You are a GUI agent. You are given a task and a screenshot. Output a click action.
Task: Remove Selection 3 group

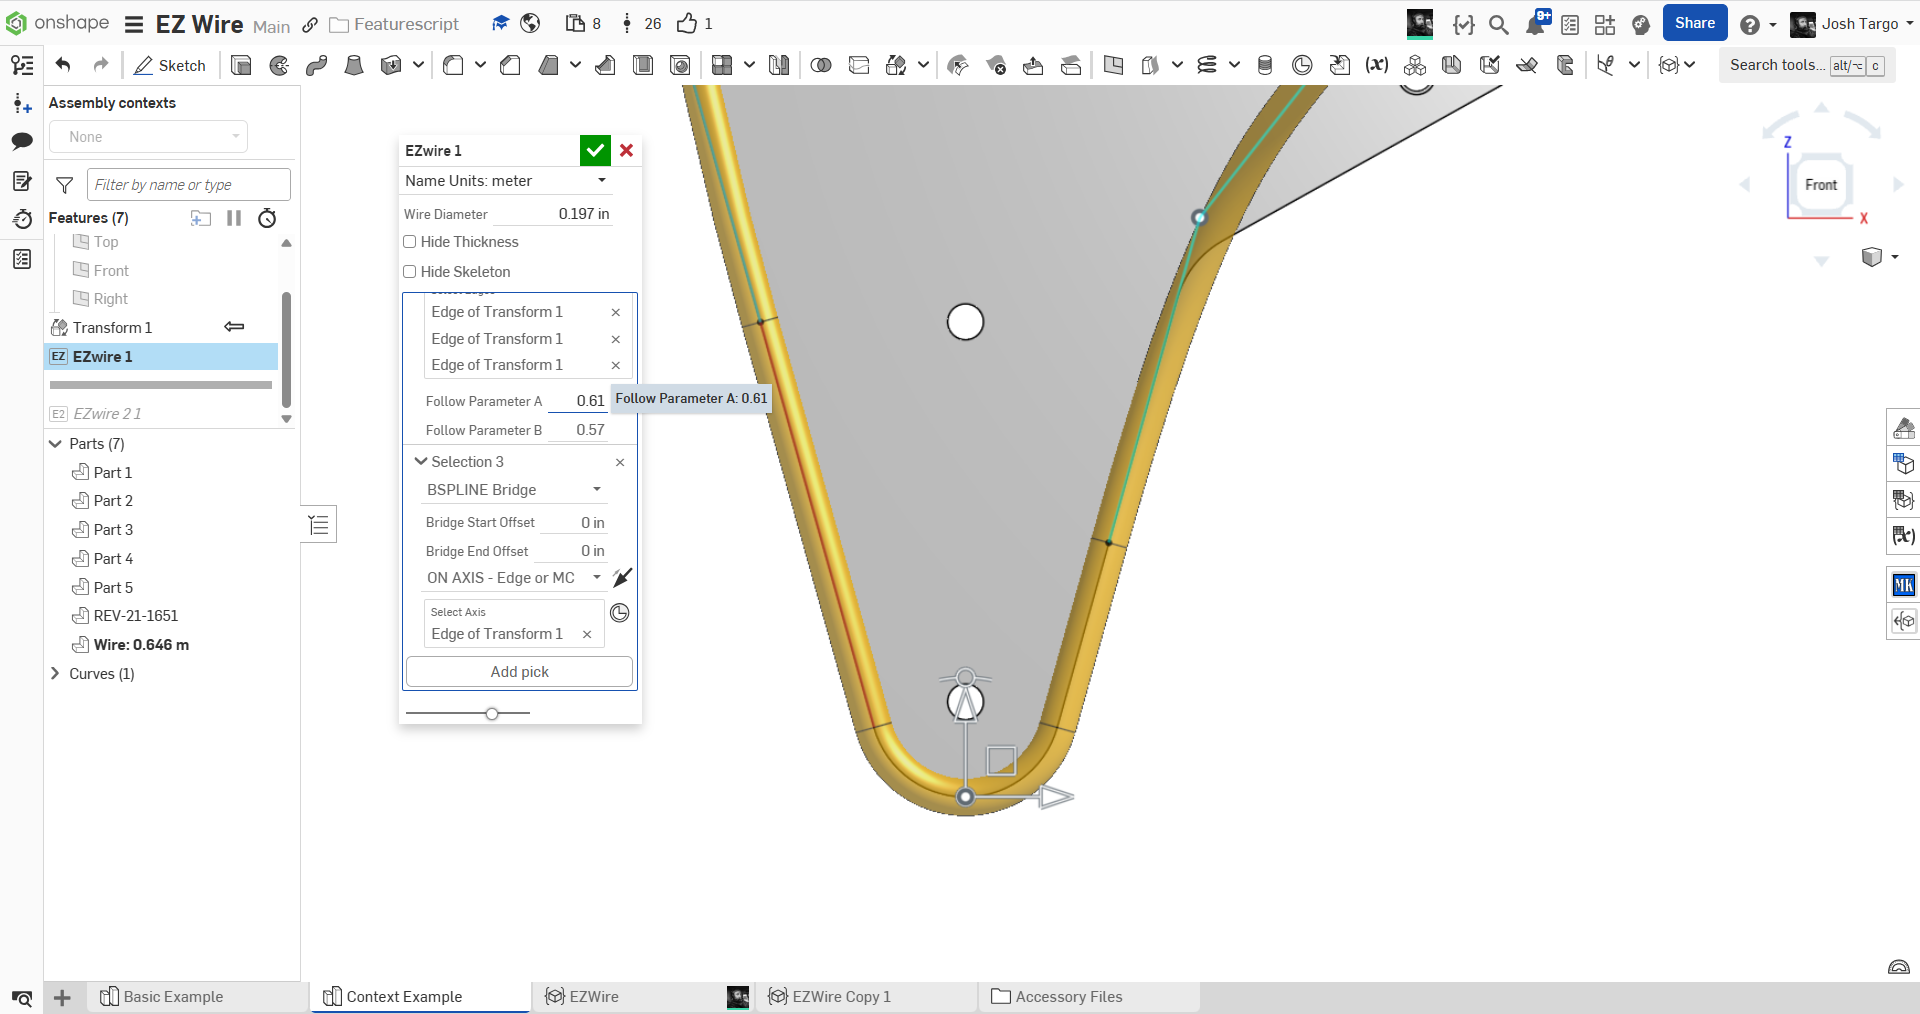620,462
